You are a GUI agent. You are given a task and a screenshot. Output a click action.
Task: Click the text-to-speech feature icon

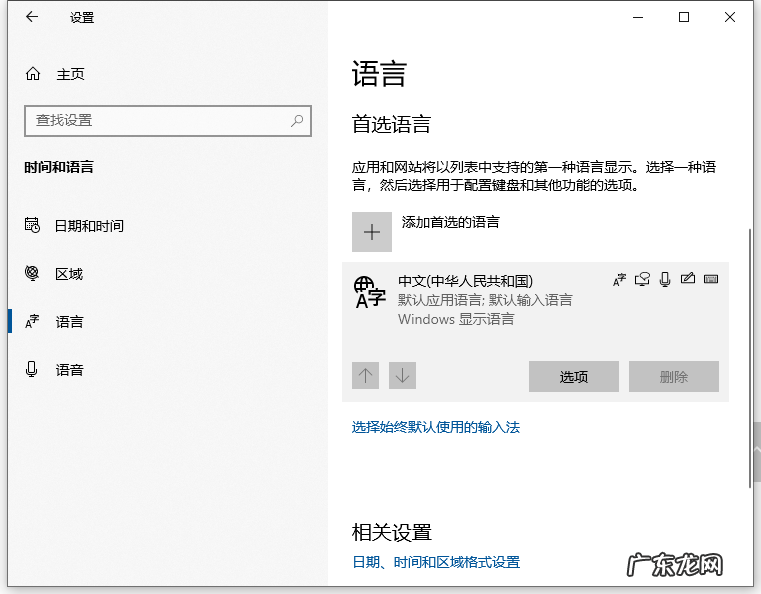click(x=642, y=279)
